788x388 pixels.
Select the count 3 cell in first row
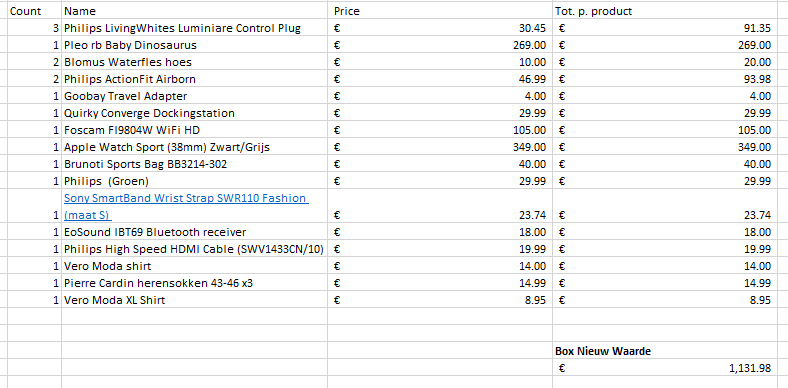(x=35, y=28)
